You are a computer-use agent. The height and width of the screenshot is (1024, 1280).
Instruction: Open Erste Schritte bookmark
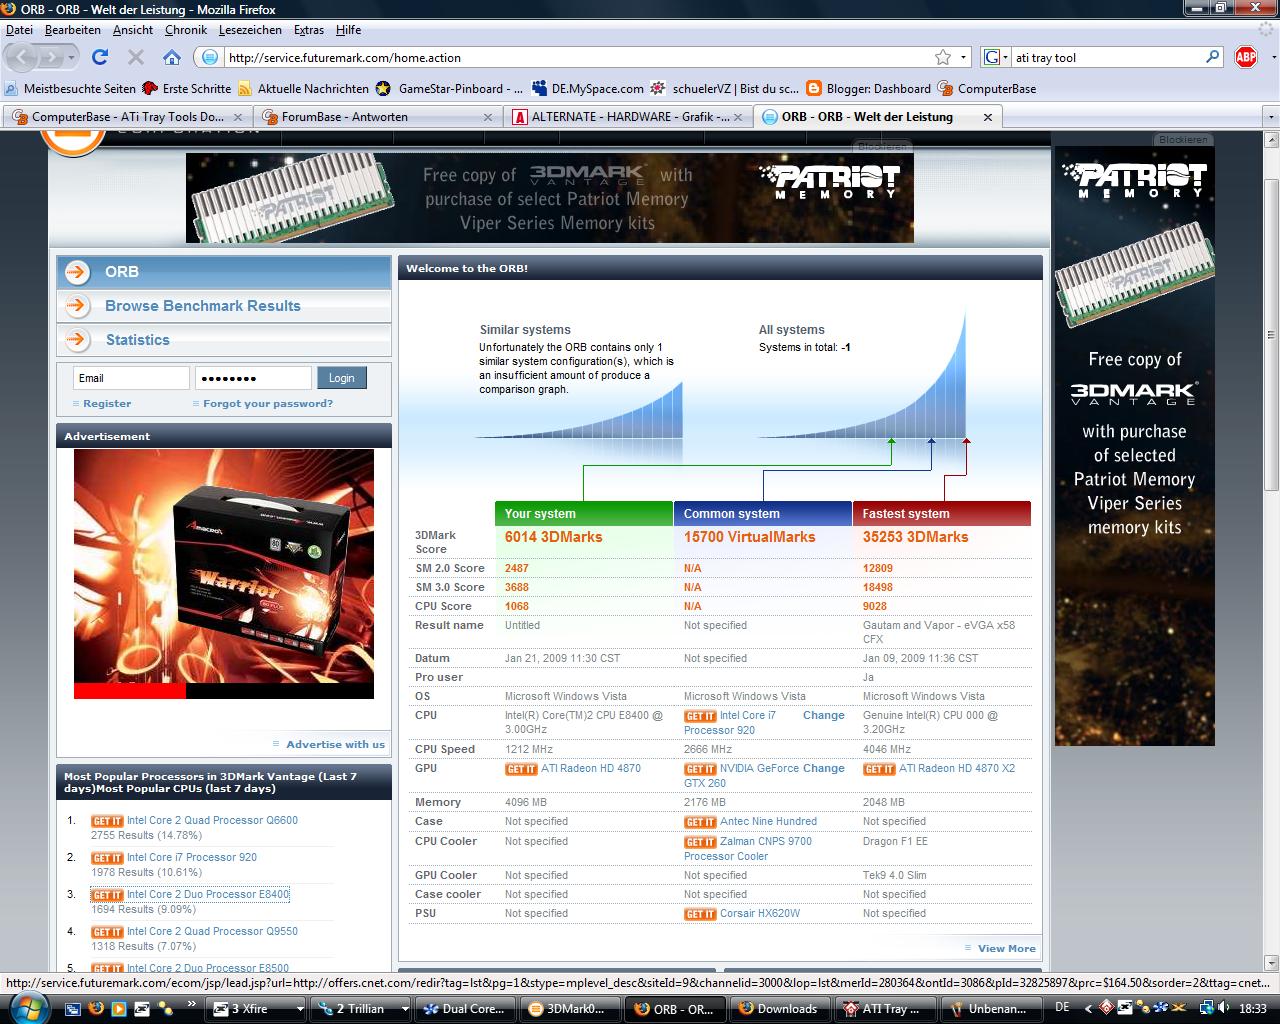186,88
